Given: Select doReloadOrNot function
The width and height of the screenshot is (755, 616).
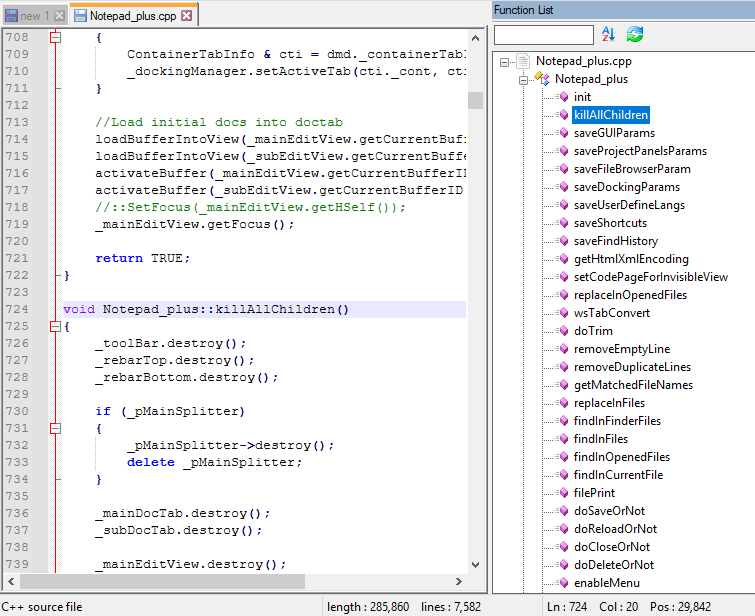Looking at the screenshot, I should (x=615, y=529).
